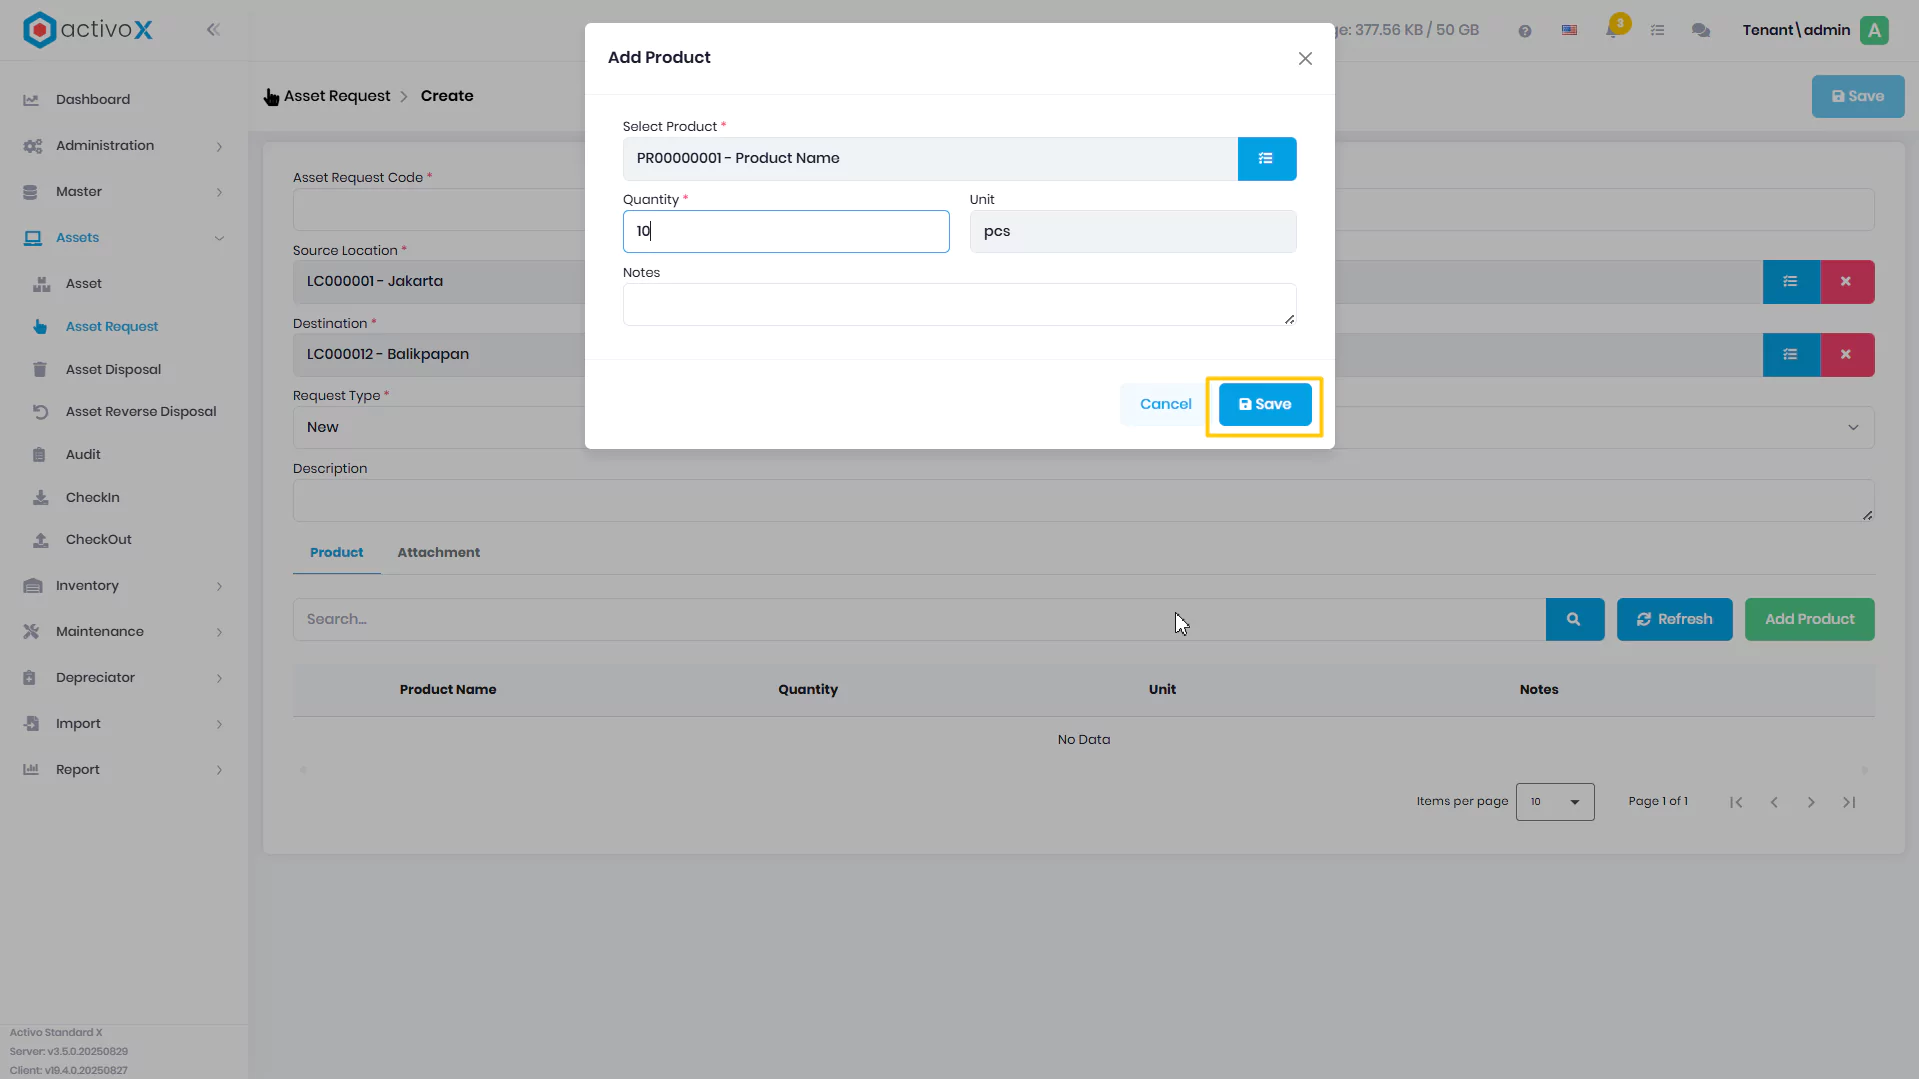Click the Dashboard chart icon
1919x1079 pixels.
pyautogui.click(x=31, y=100)
